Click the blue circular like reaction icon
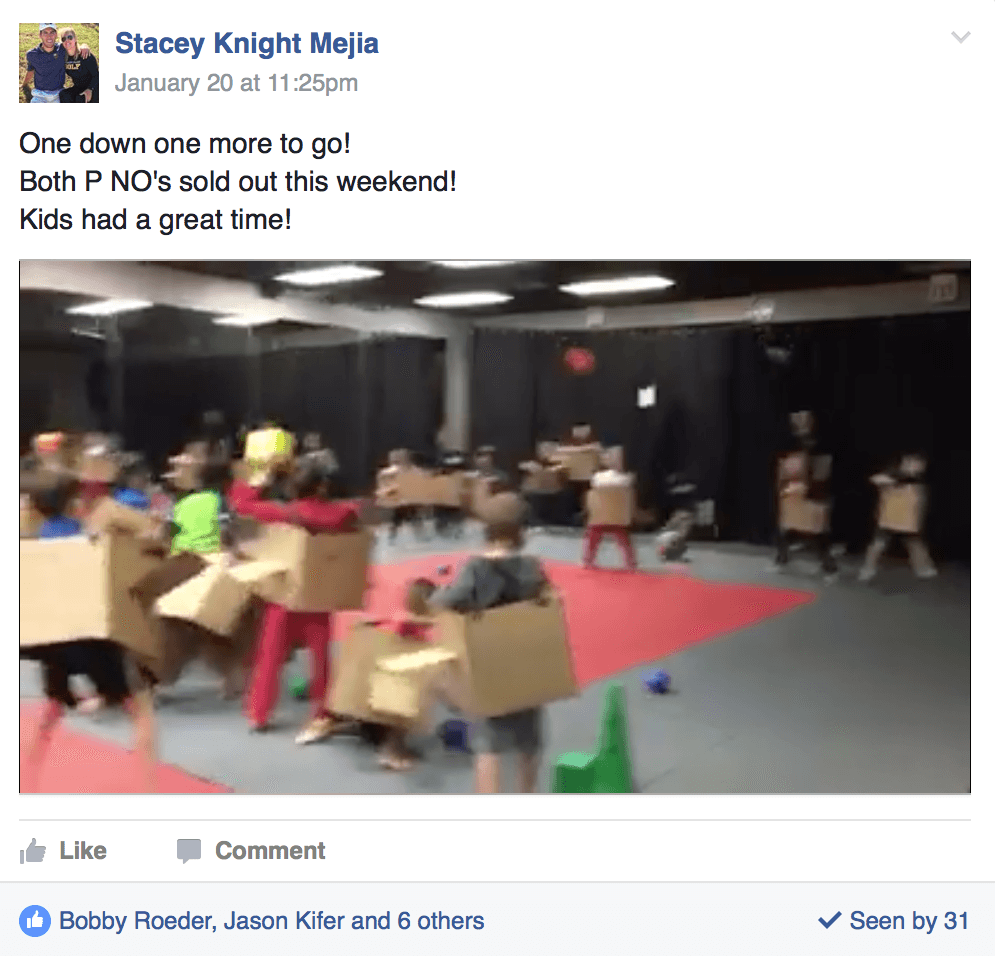 click(x=35, y=920)
